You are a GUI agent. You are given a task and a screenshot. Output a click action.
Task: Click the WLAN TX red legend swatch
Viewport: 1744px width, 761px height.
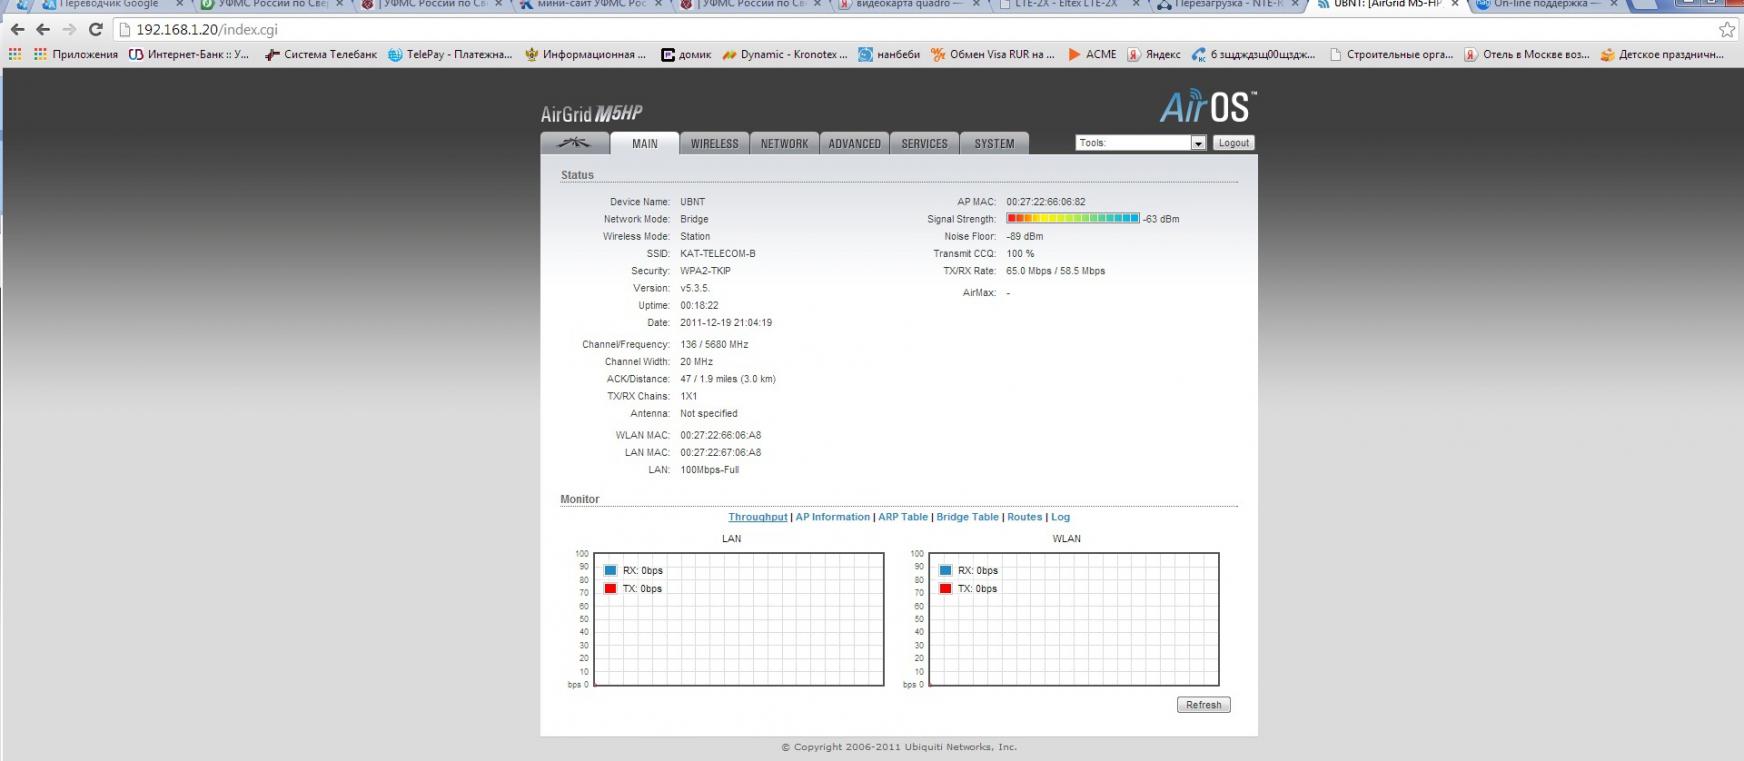(945, 588)
